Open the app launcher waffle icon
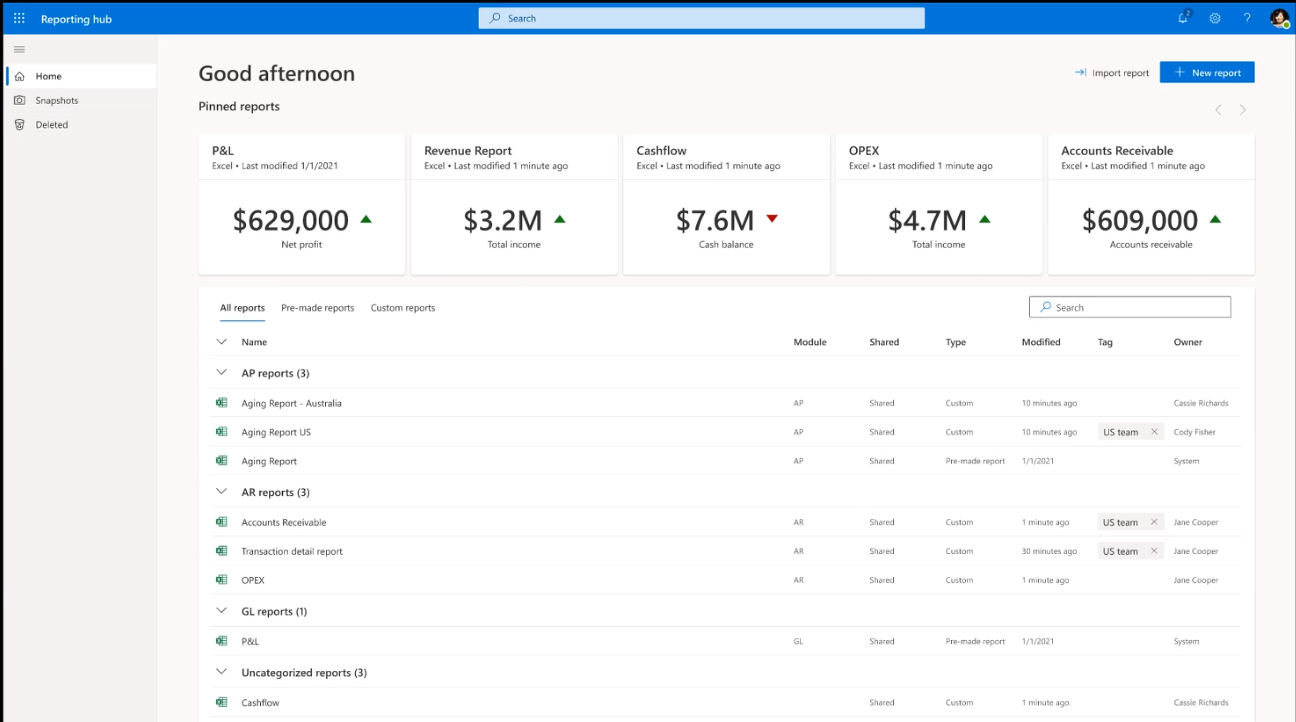Image resolution: width=1296 pixels, height=722 pixels. tap(19, 18)
